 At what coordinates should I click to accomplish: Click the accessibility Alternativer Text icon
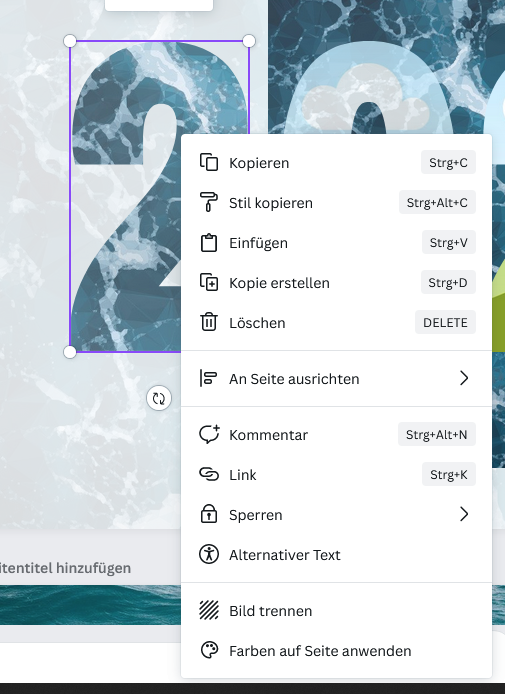click(x=209, y=555)
